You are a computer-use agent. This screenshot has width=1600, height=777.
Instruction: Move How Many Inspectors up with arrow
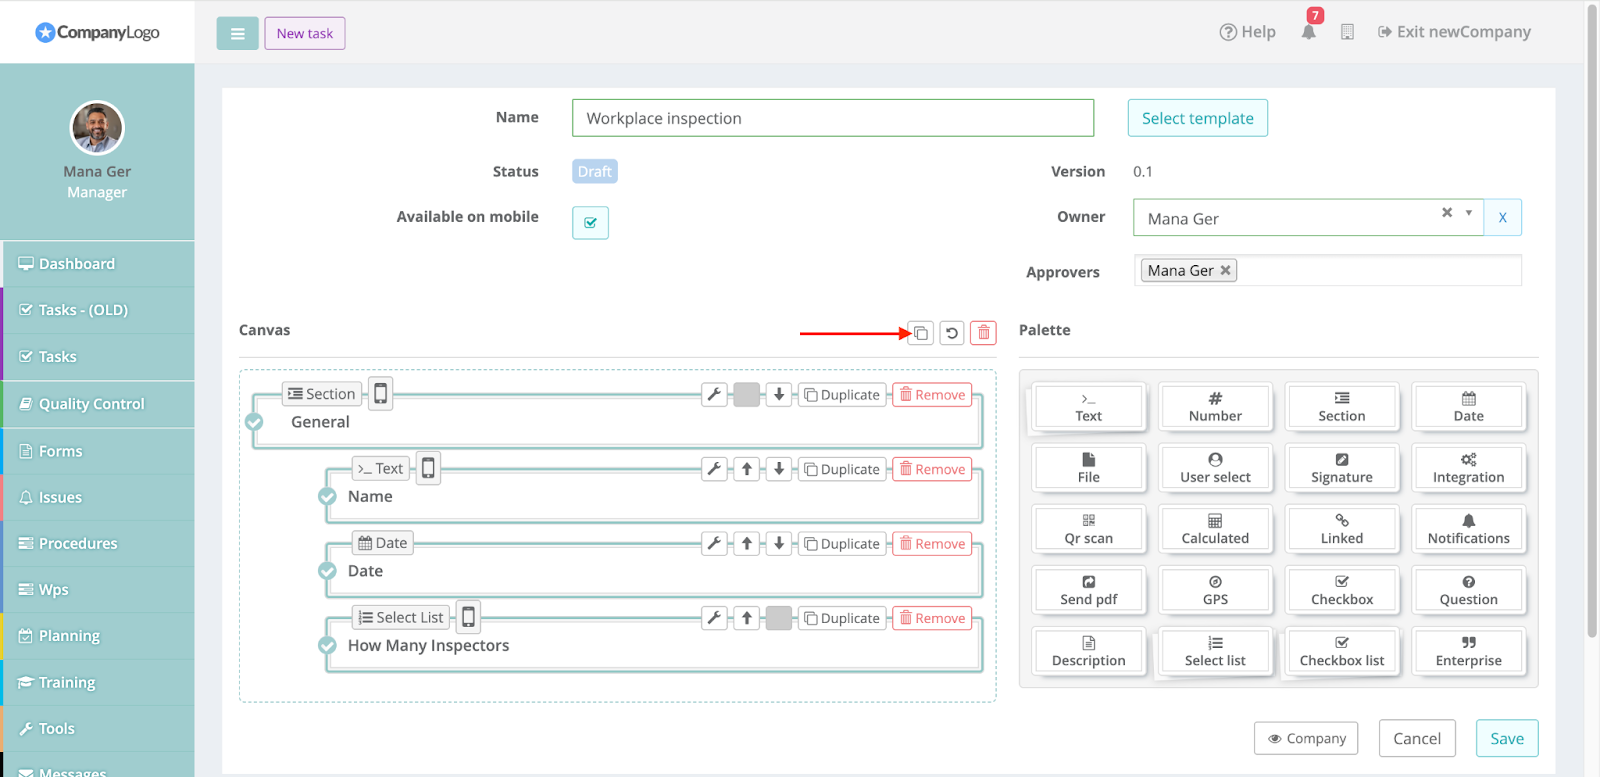click(747, 618)
